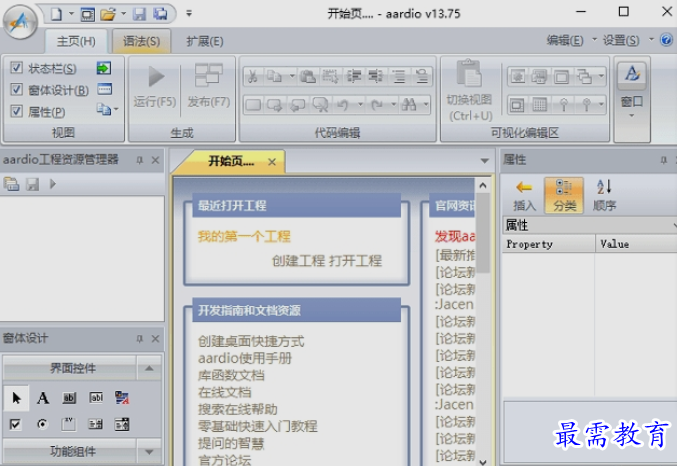The image size is (677, 466).
Task: Open the 设置(S) menu
Action: tap(621, 41)
